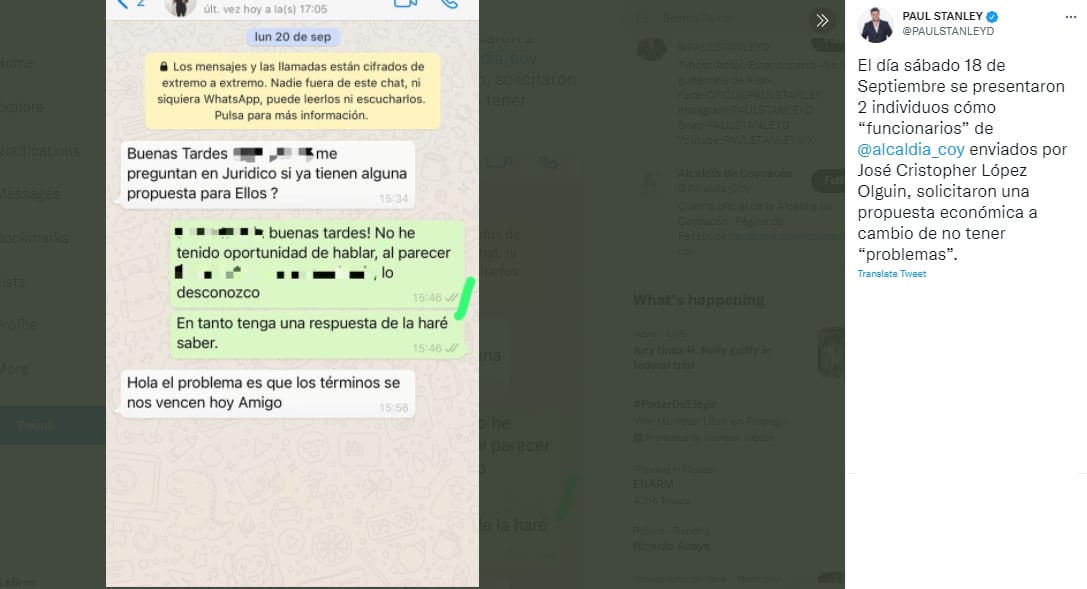Click Paul Stanley's profile avatar
Image resolution: width=1087 pixels, height=589 pixels.
[x=875, y=24]
